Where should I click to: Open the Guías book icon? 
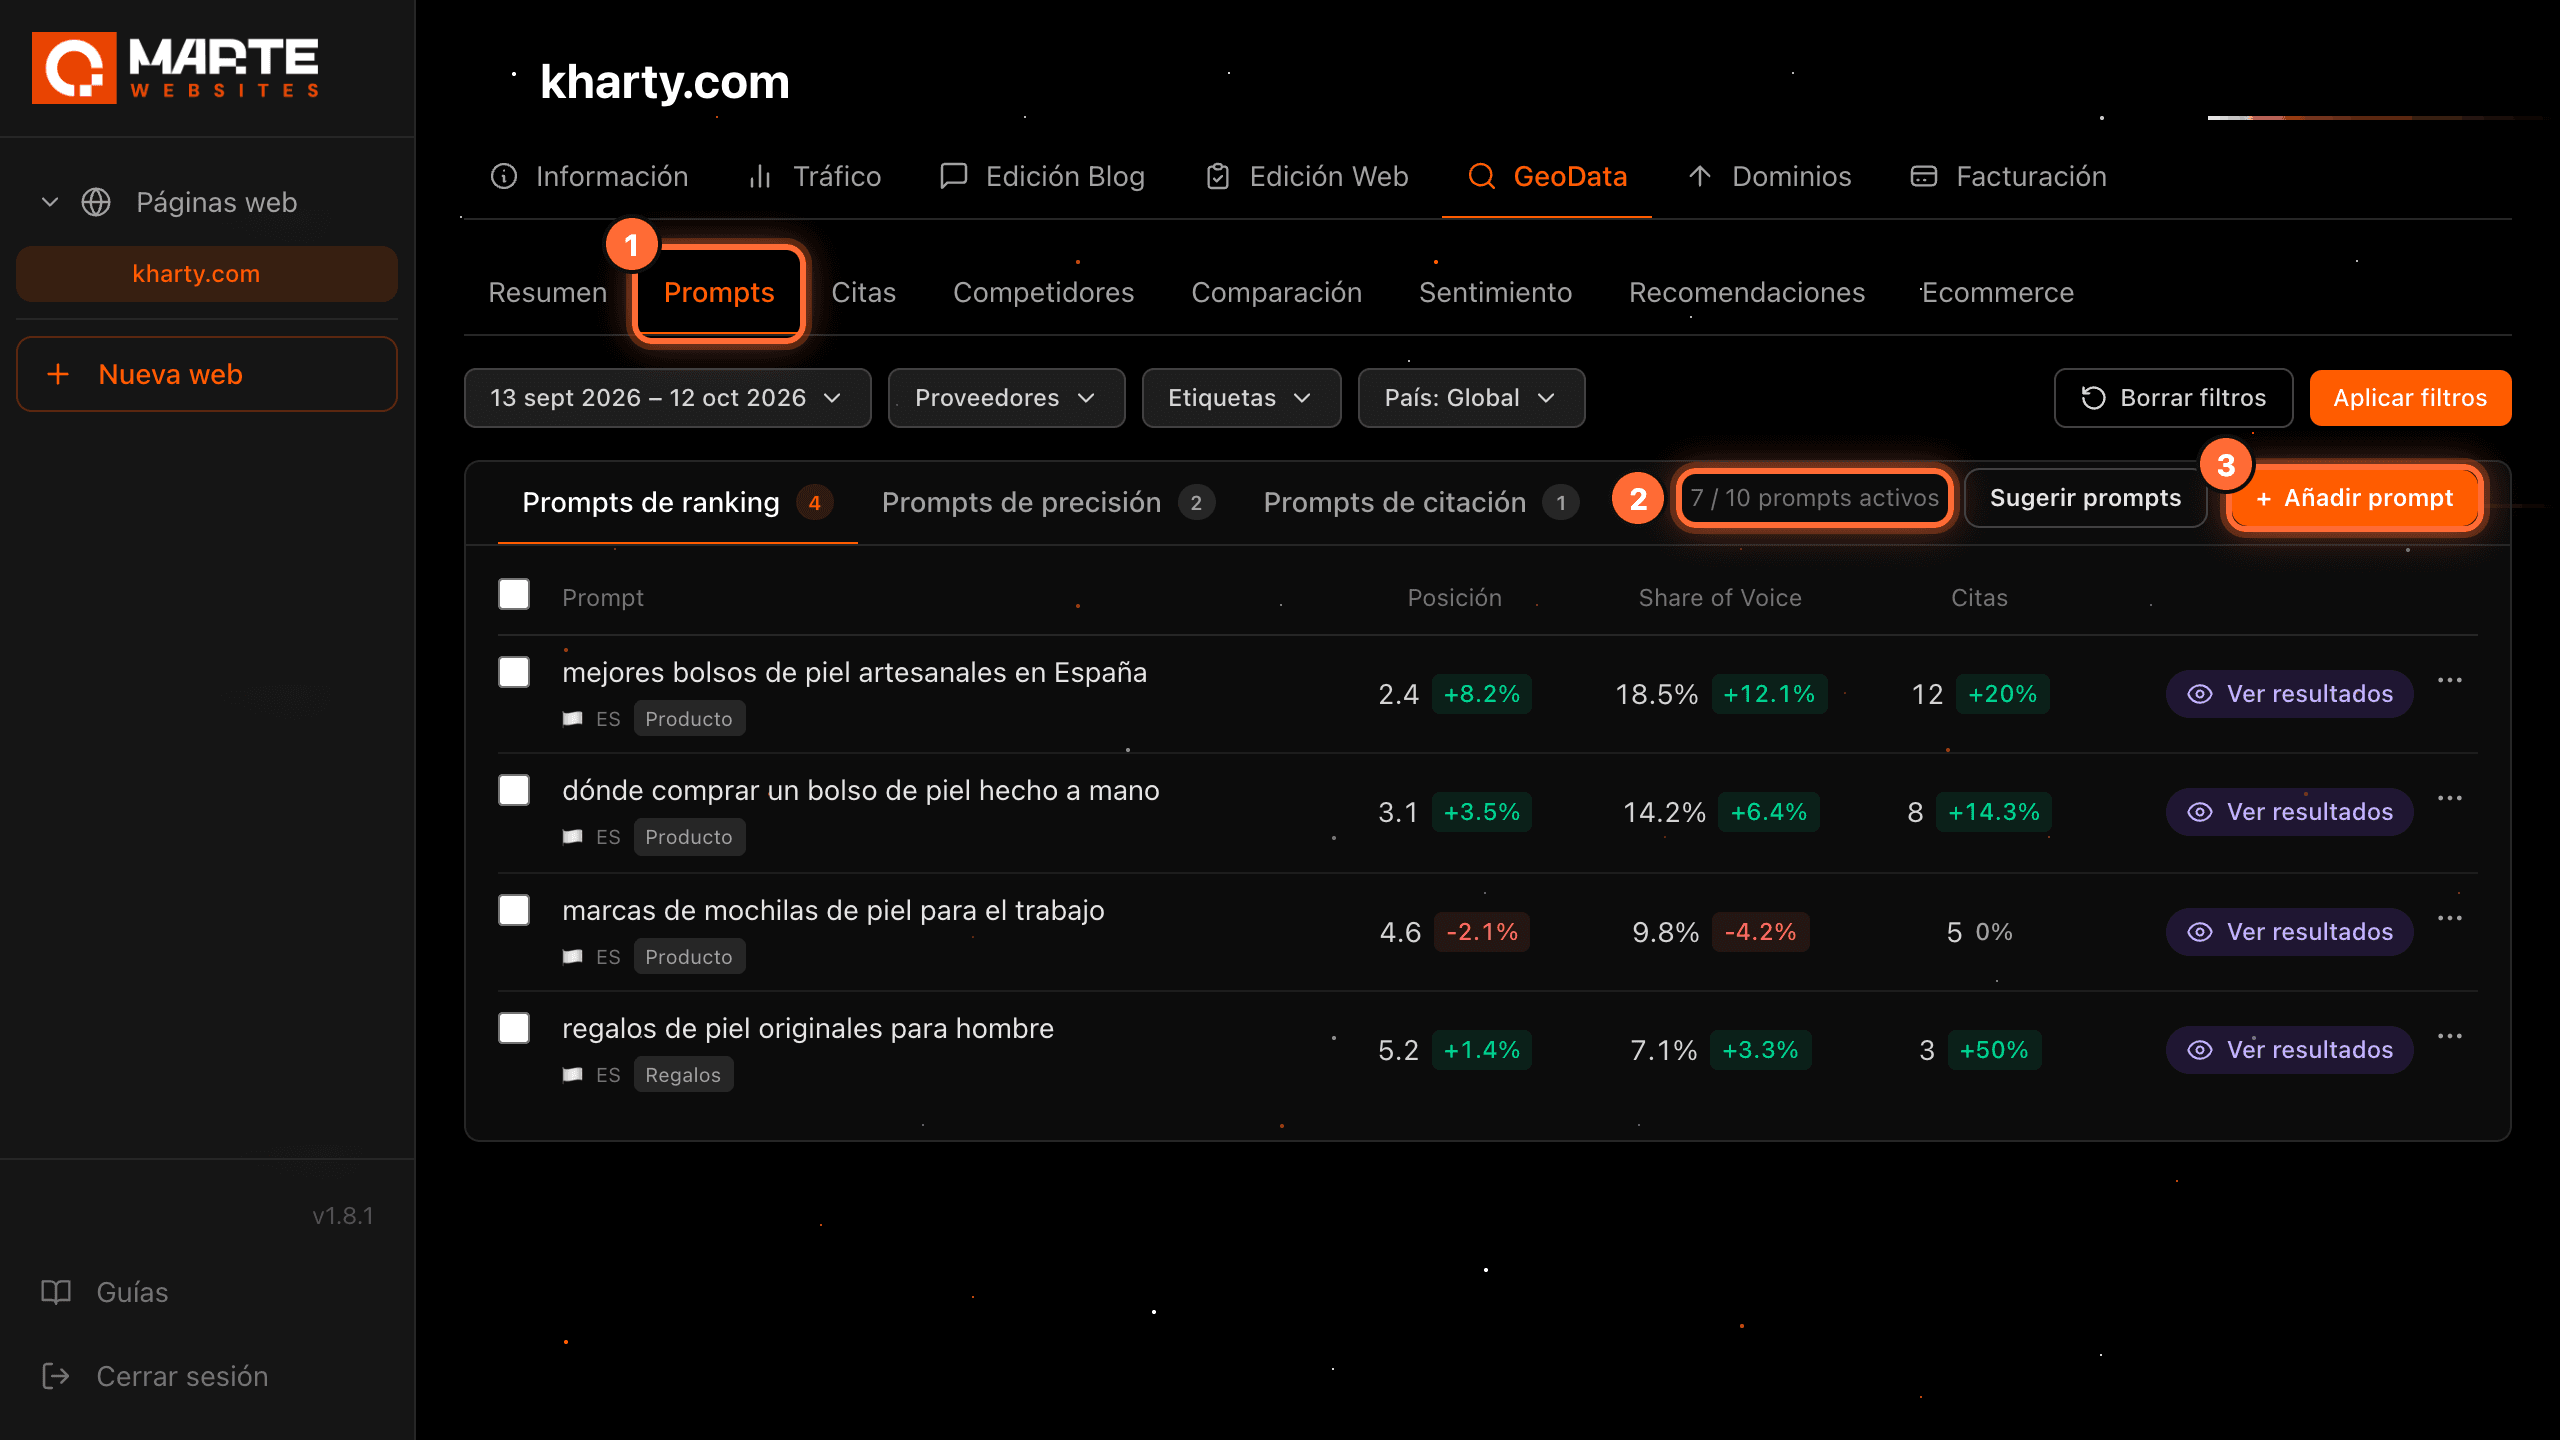coord(56,1292)
